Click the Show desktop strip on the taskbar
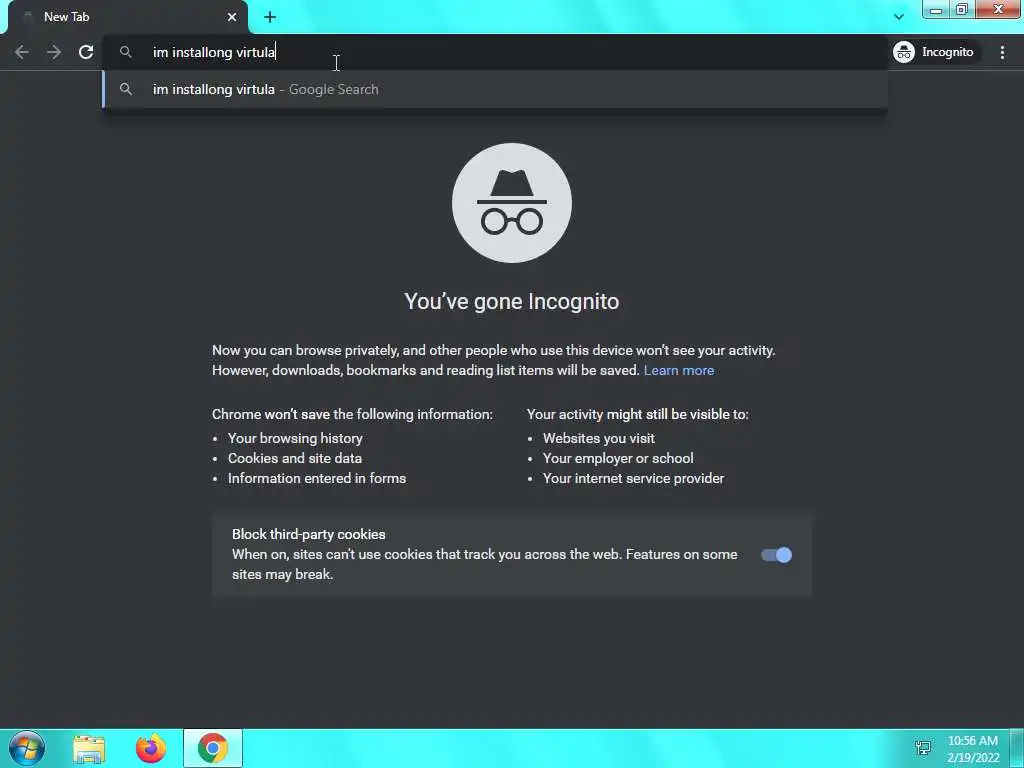 1017,748
